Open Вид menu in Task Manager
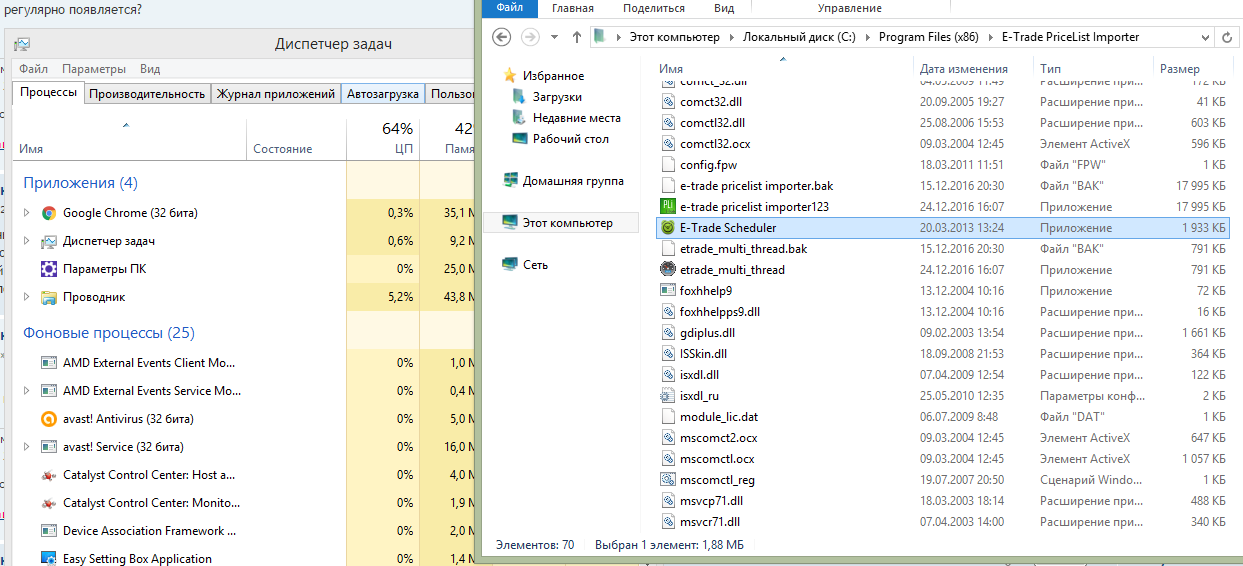The width and height of the screenshot is (1243, 566). point(150,69)
